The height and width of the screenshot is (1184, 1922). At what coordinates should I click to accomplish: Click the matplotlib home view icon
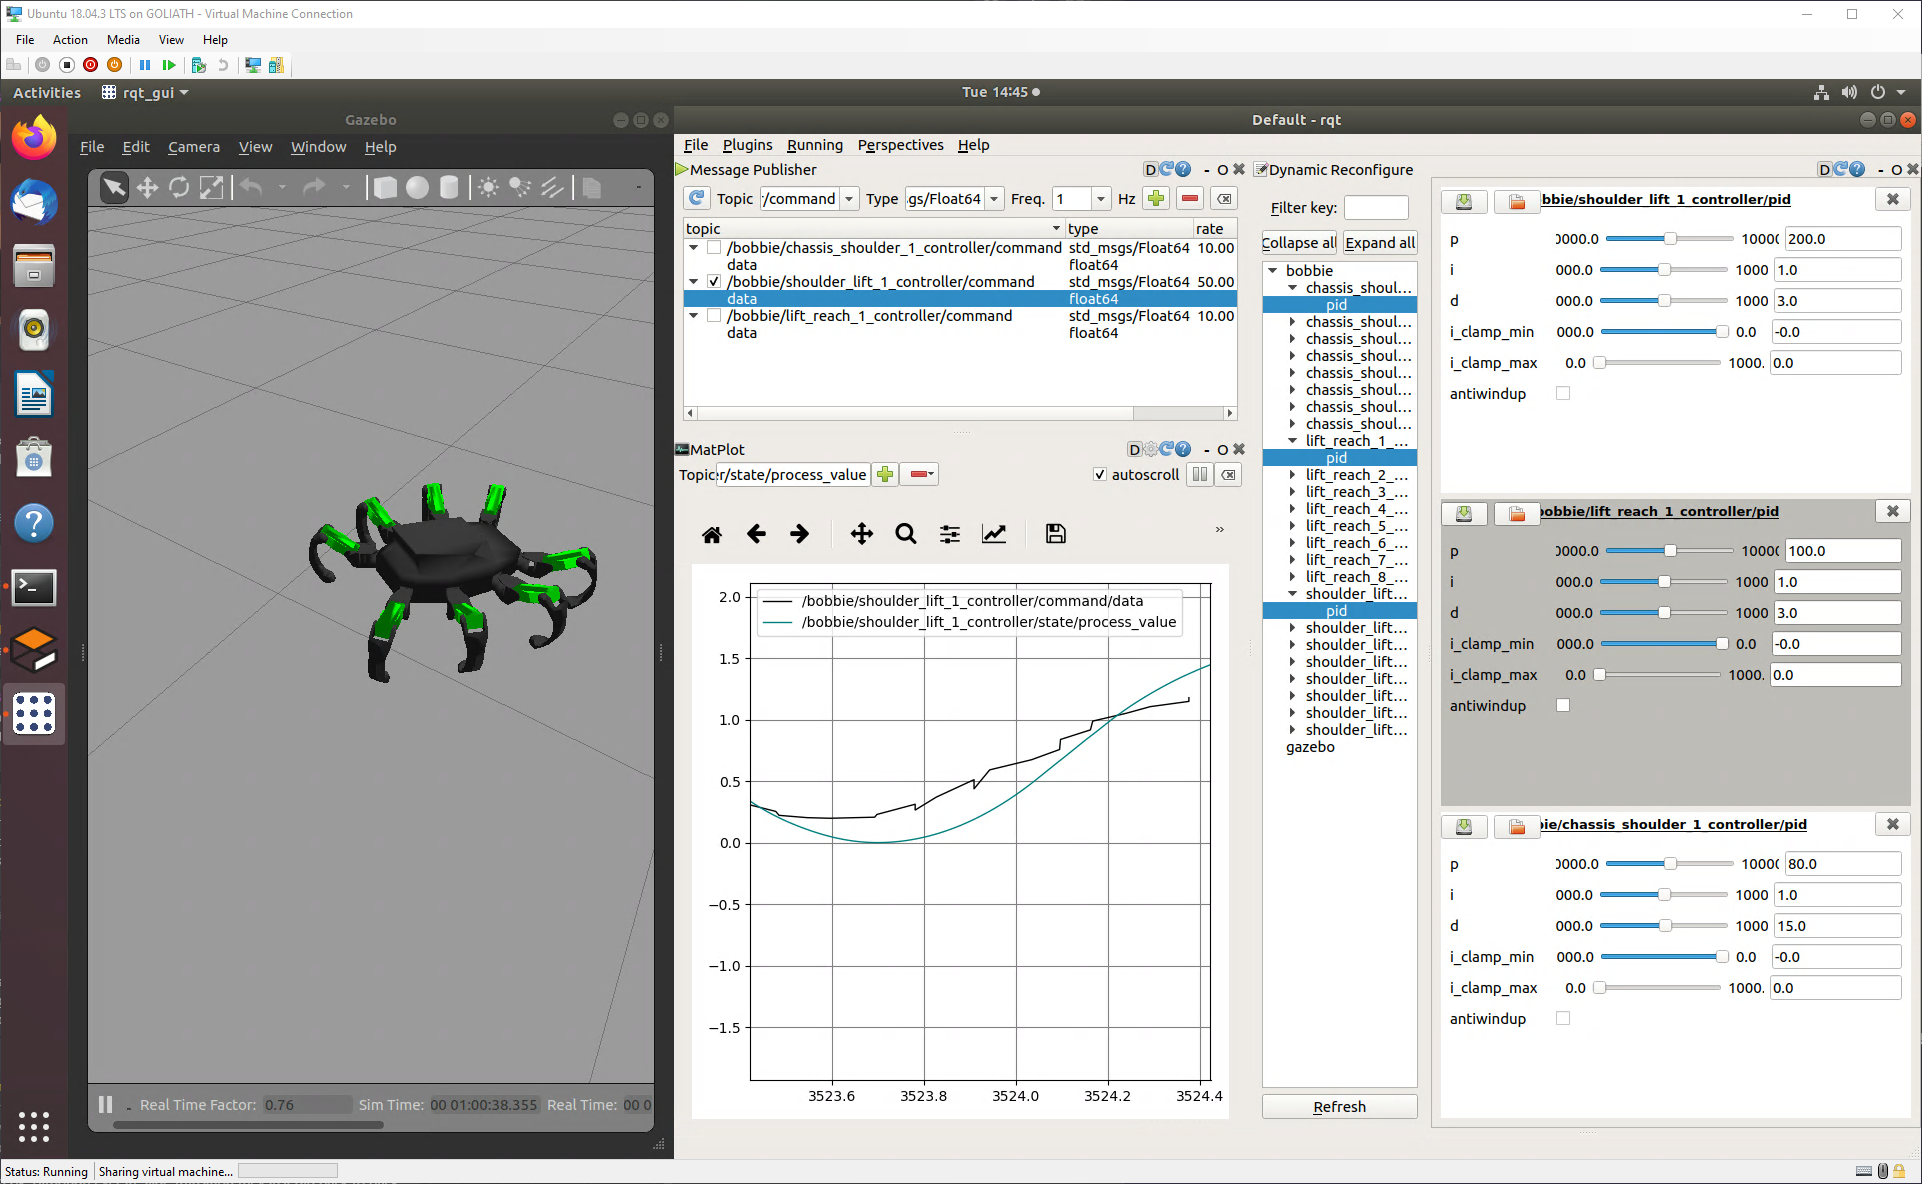[x=712, y=534]
